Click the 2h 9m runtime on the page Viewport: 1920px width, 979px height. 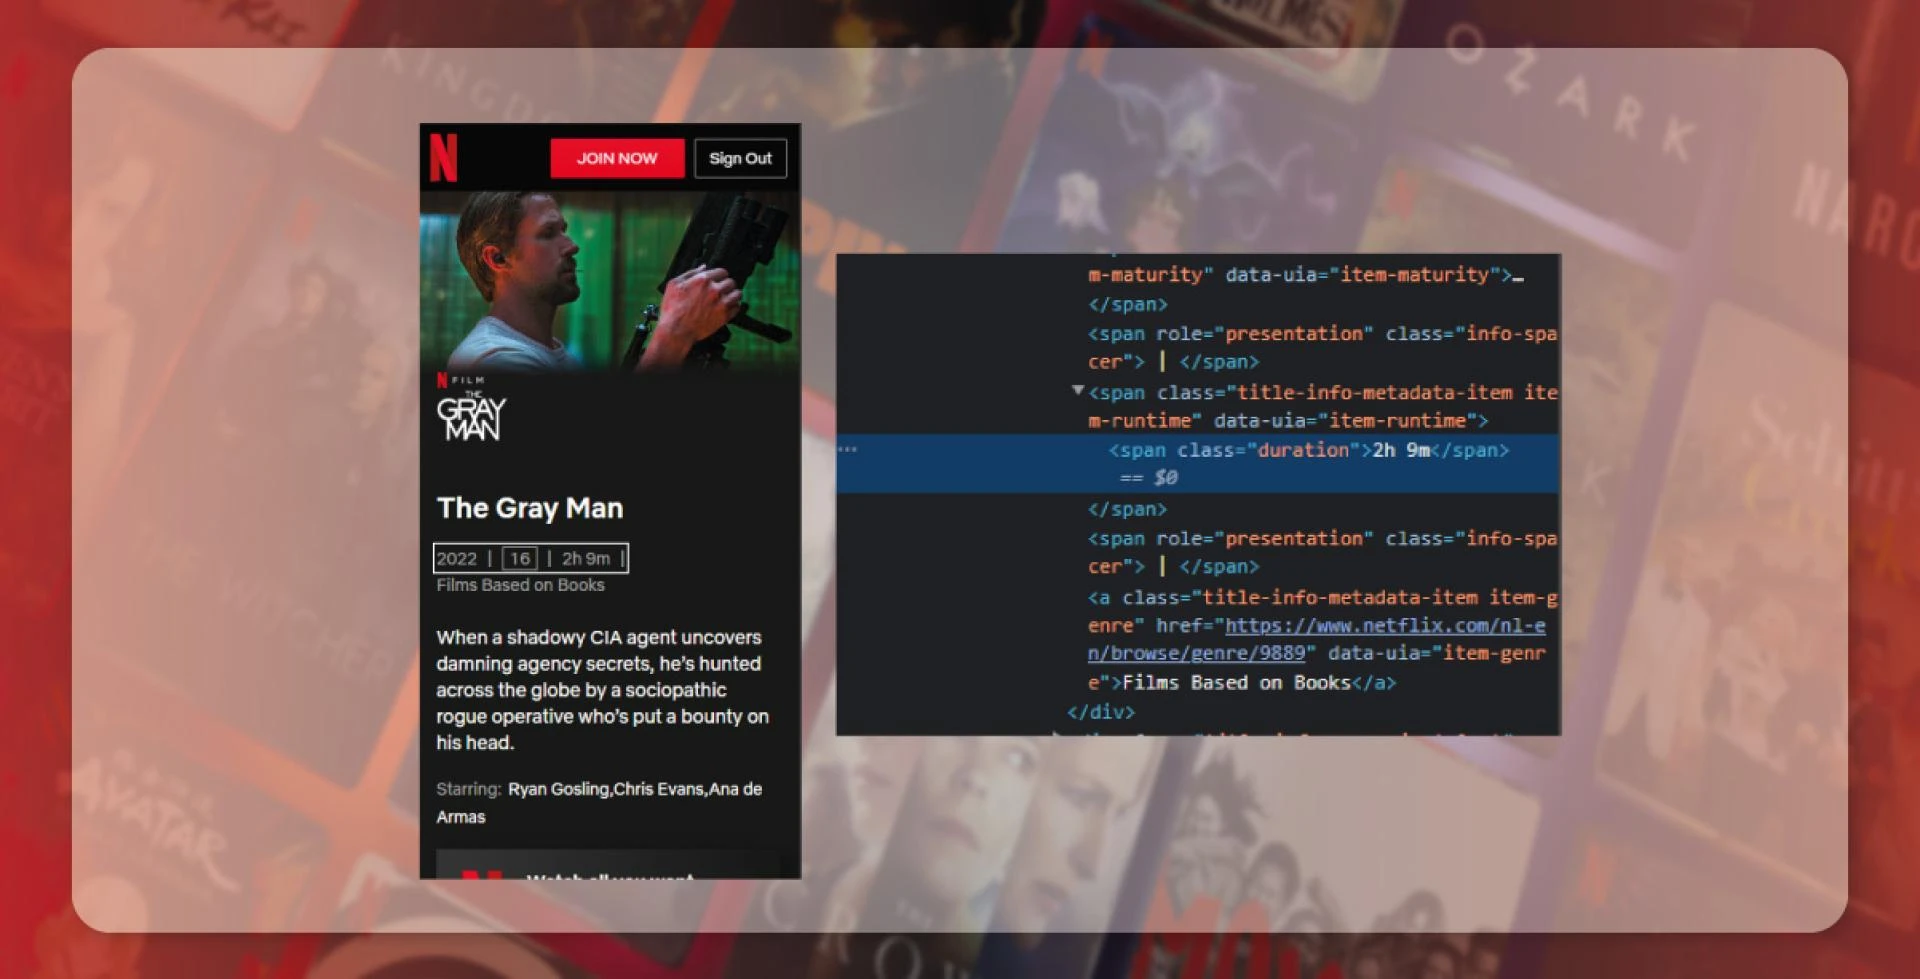pos(586,559)
